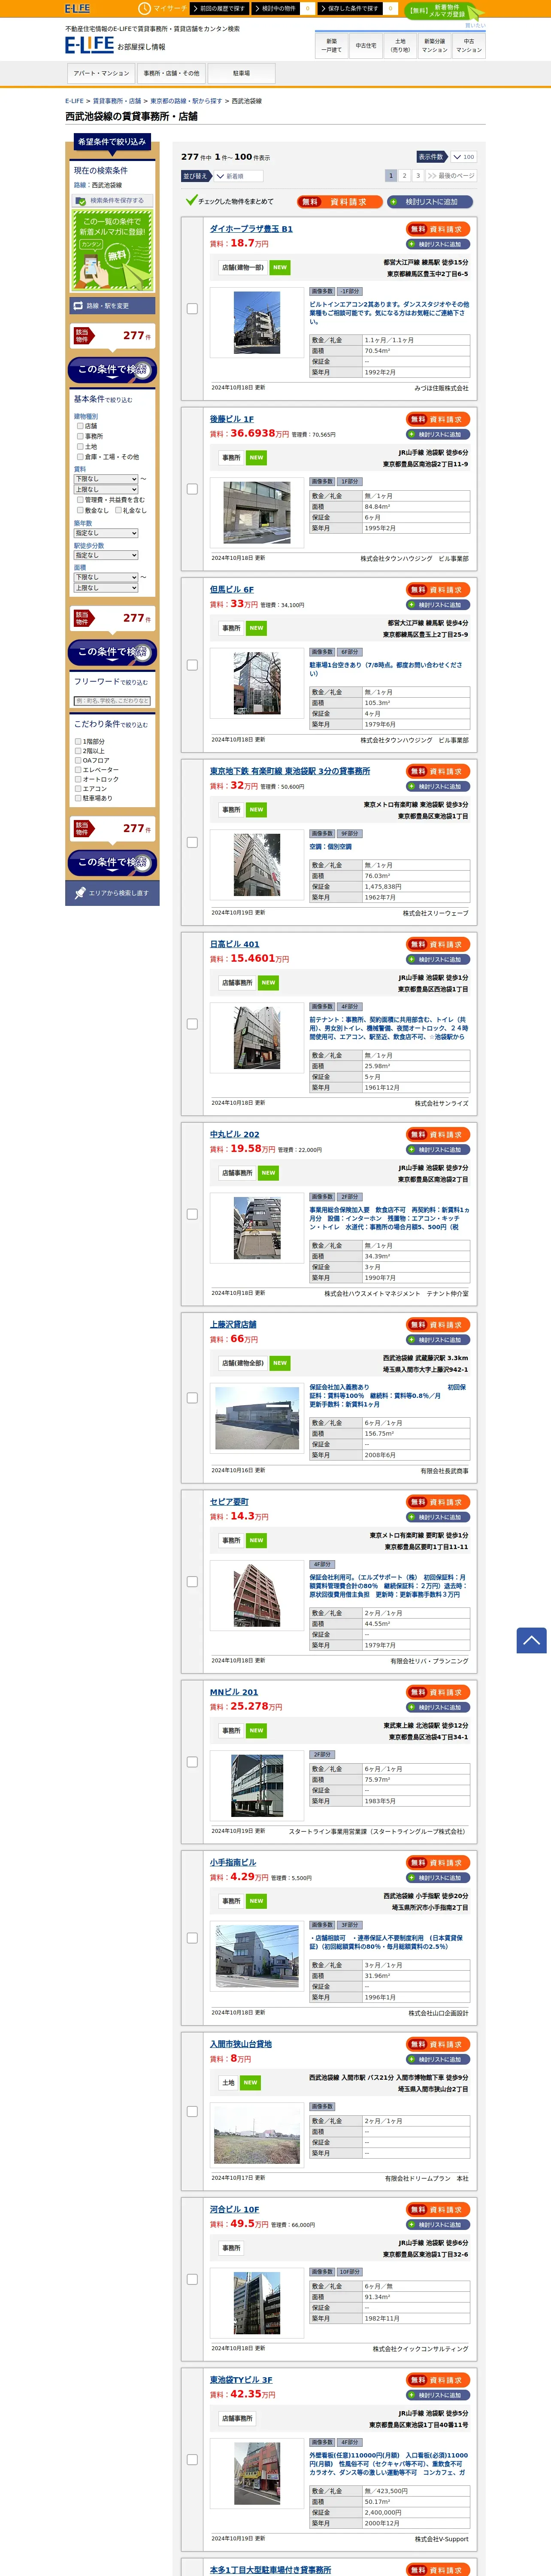Click top bulk 無料 資料請求 button
The height and width of the screenshot is (2576, 551).
click(x=339, y=202)
